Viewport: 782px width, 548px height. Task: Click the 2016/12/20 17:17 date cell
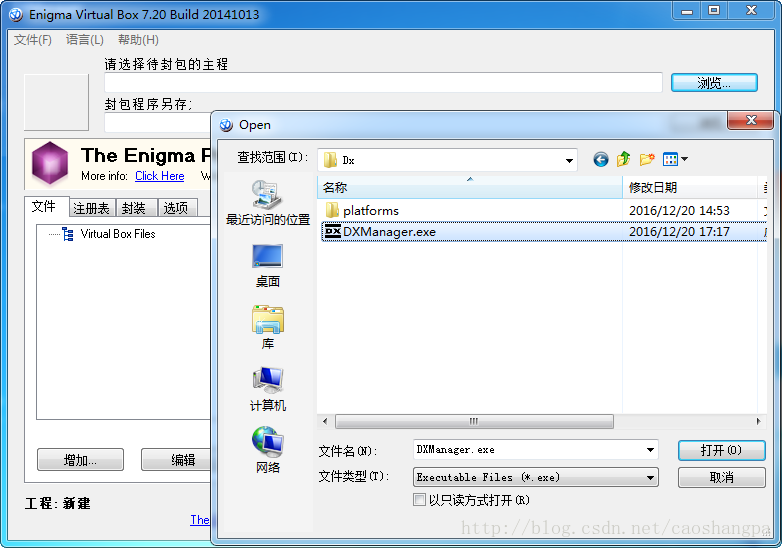[x=679, y=232]
